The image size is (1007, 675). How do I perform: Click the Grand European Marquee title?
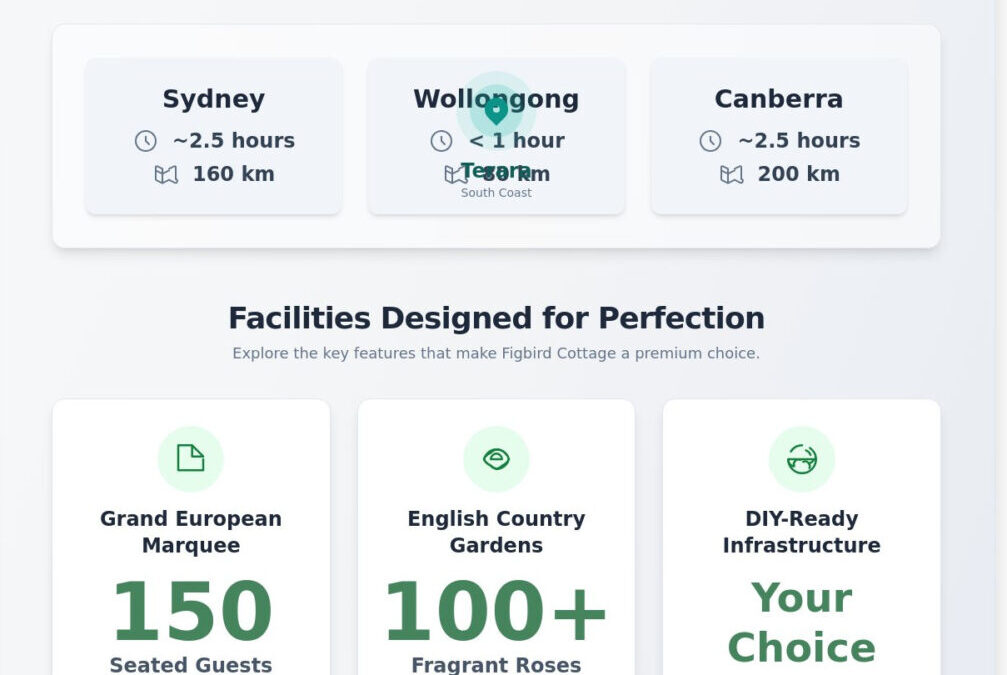(x=190, y=532)
